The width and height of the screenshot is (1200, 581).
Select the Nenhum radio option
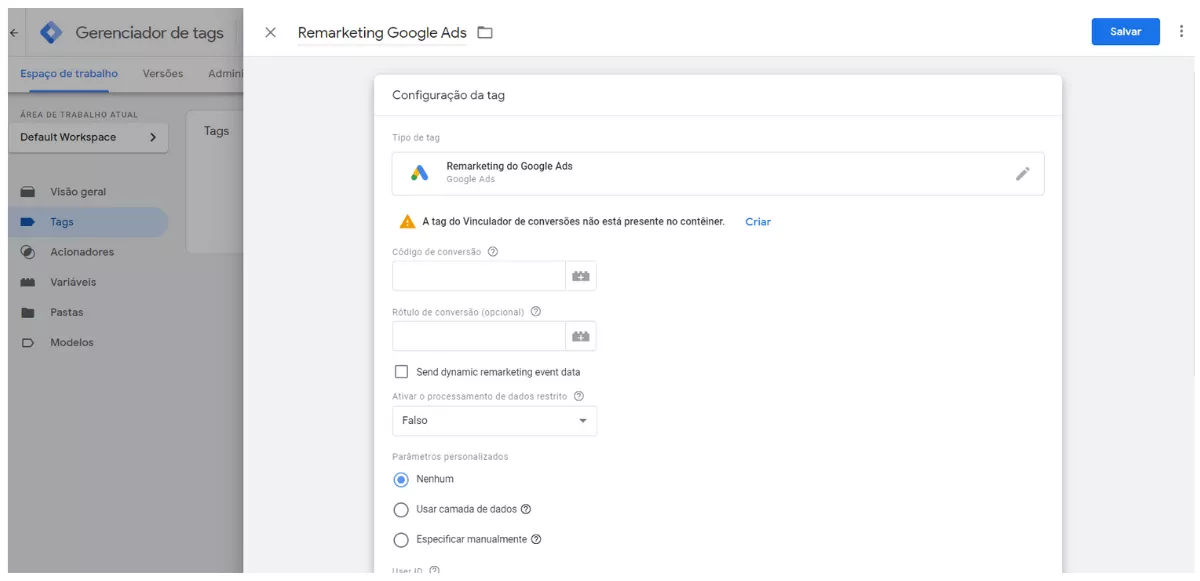tap(401, 479)
